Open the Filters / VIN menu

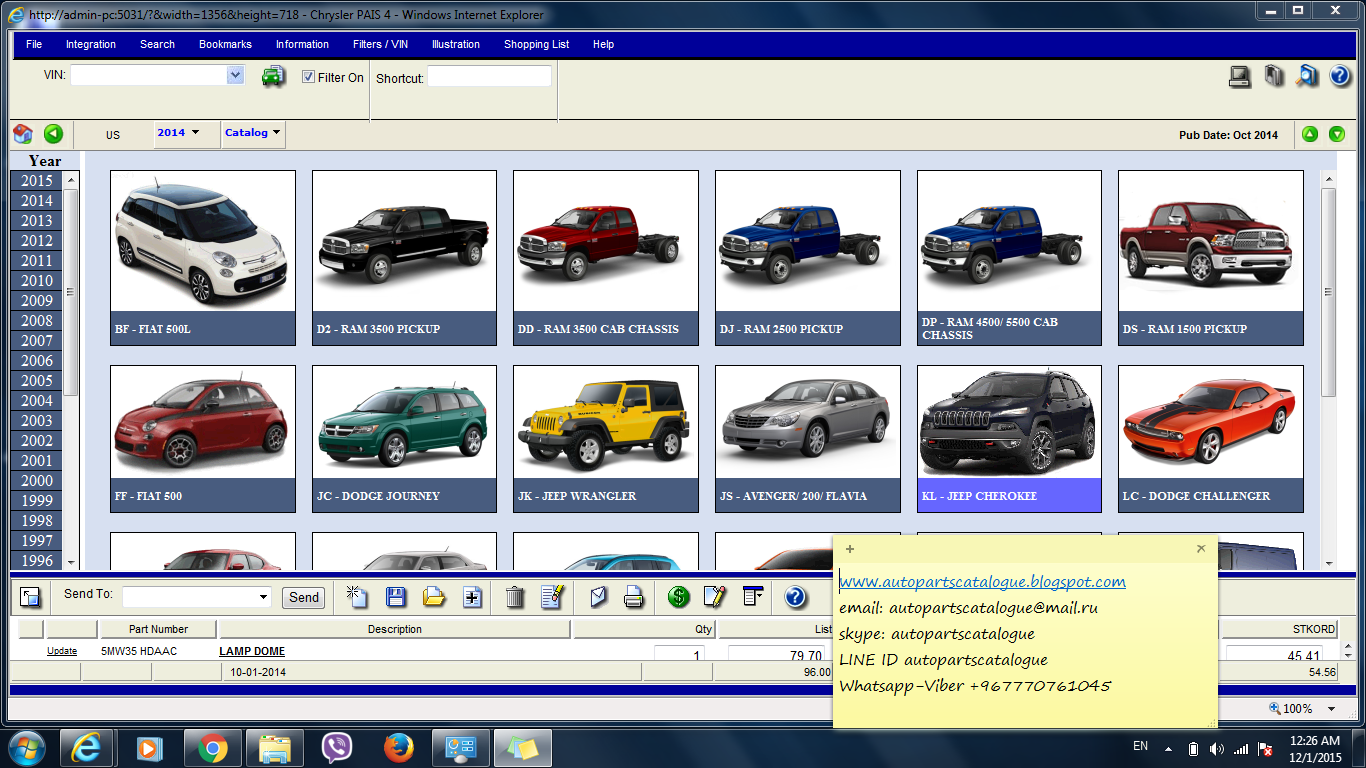click(380, 44)
